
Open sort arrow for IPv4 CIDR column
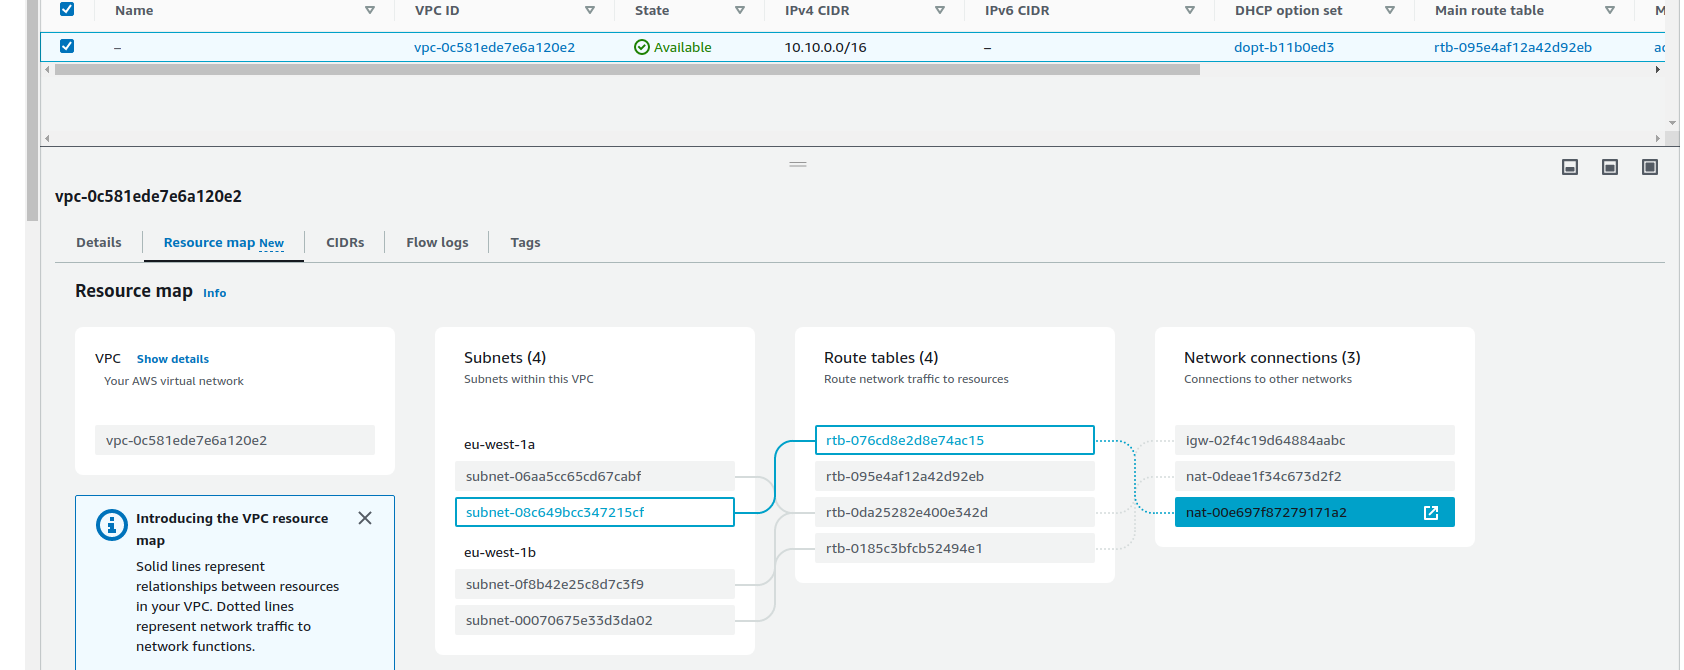[940, 10]
